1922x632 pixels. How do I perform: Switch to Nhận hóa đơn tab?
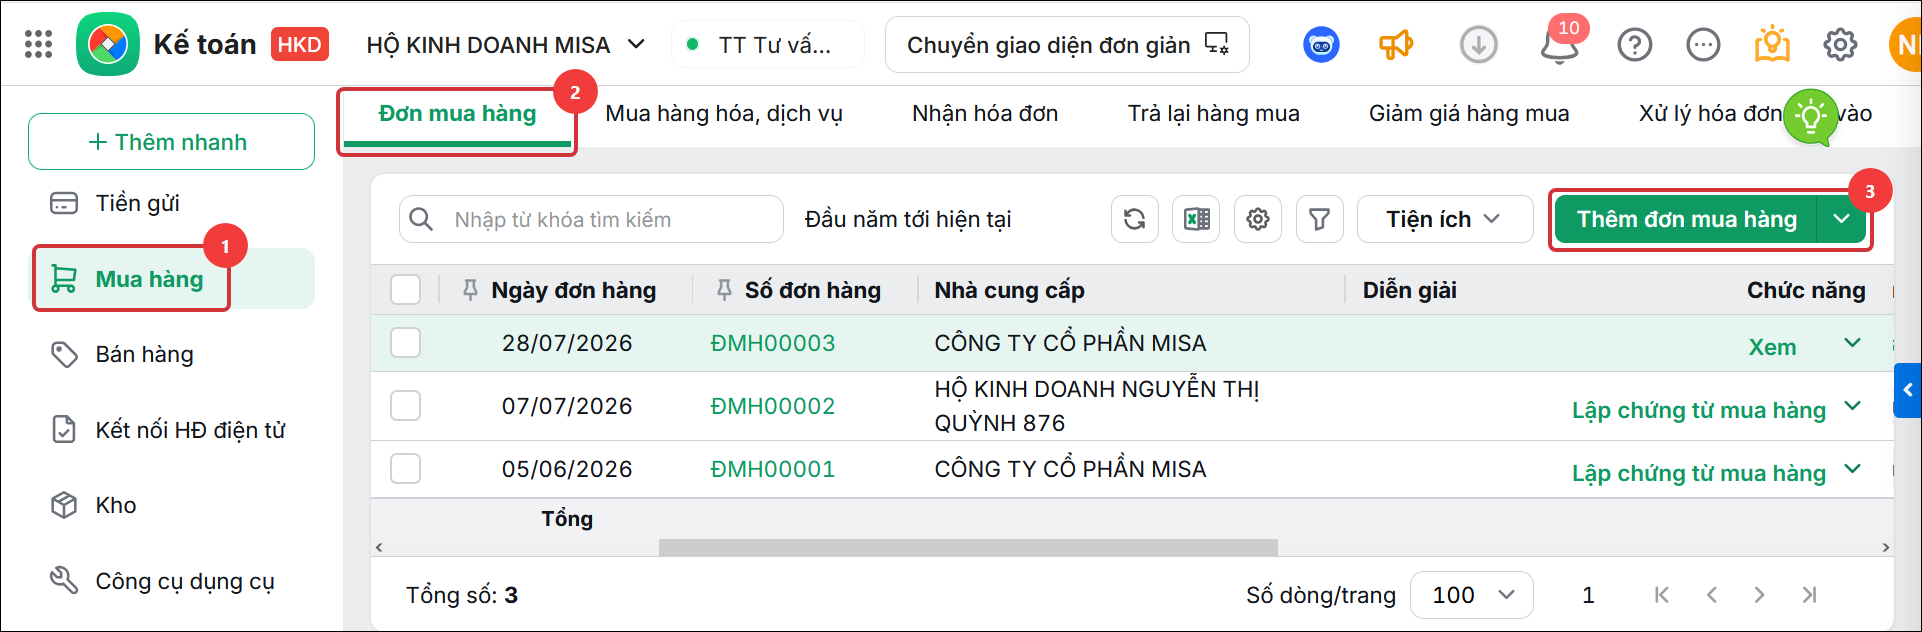tap(985, 113)
